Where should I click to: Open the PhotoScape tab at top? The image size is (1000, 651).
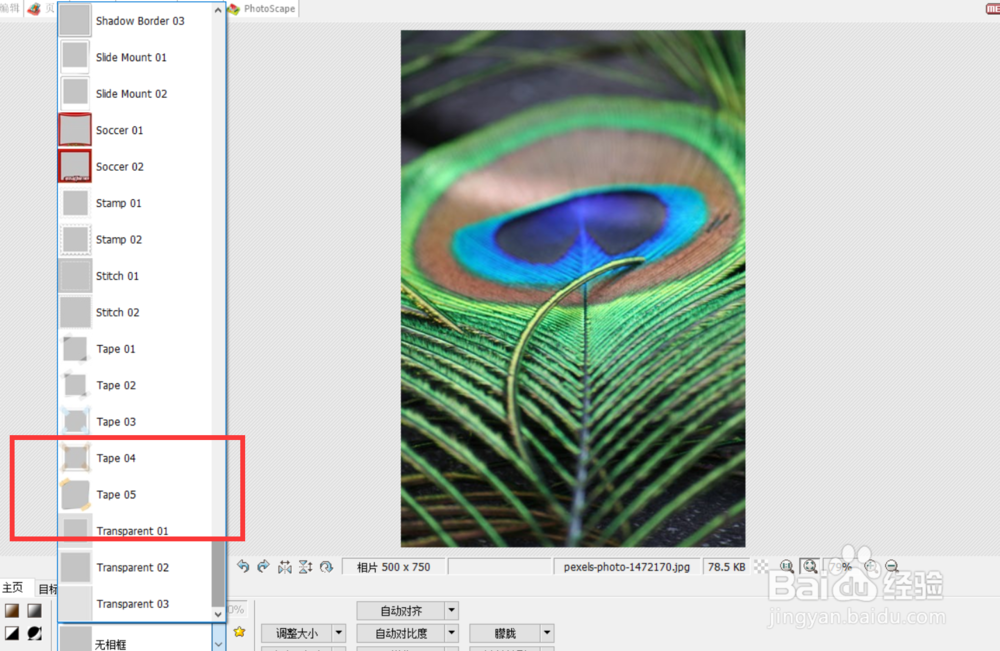(263, 9)
